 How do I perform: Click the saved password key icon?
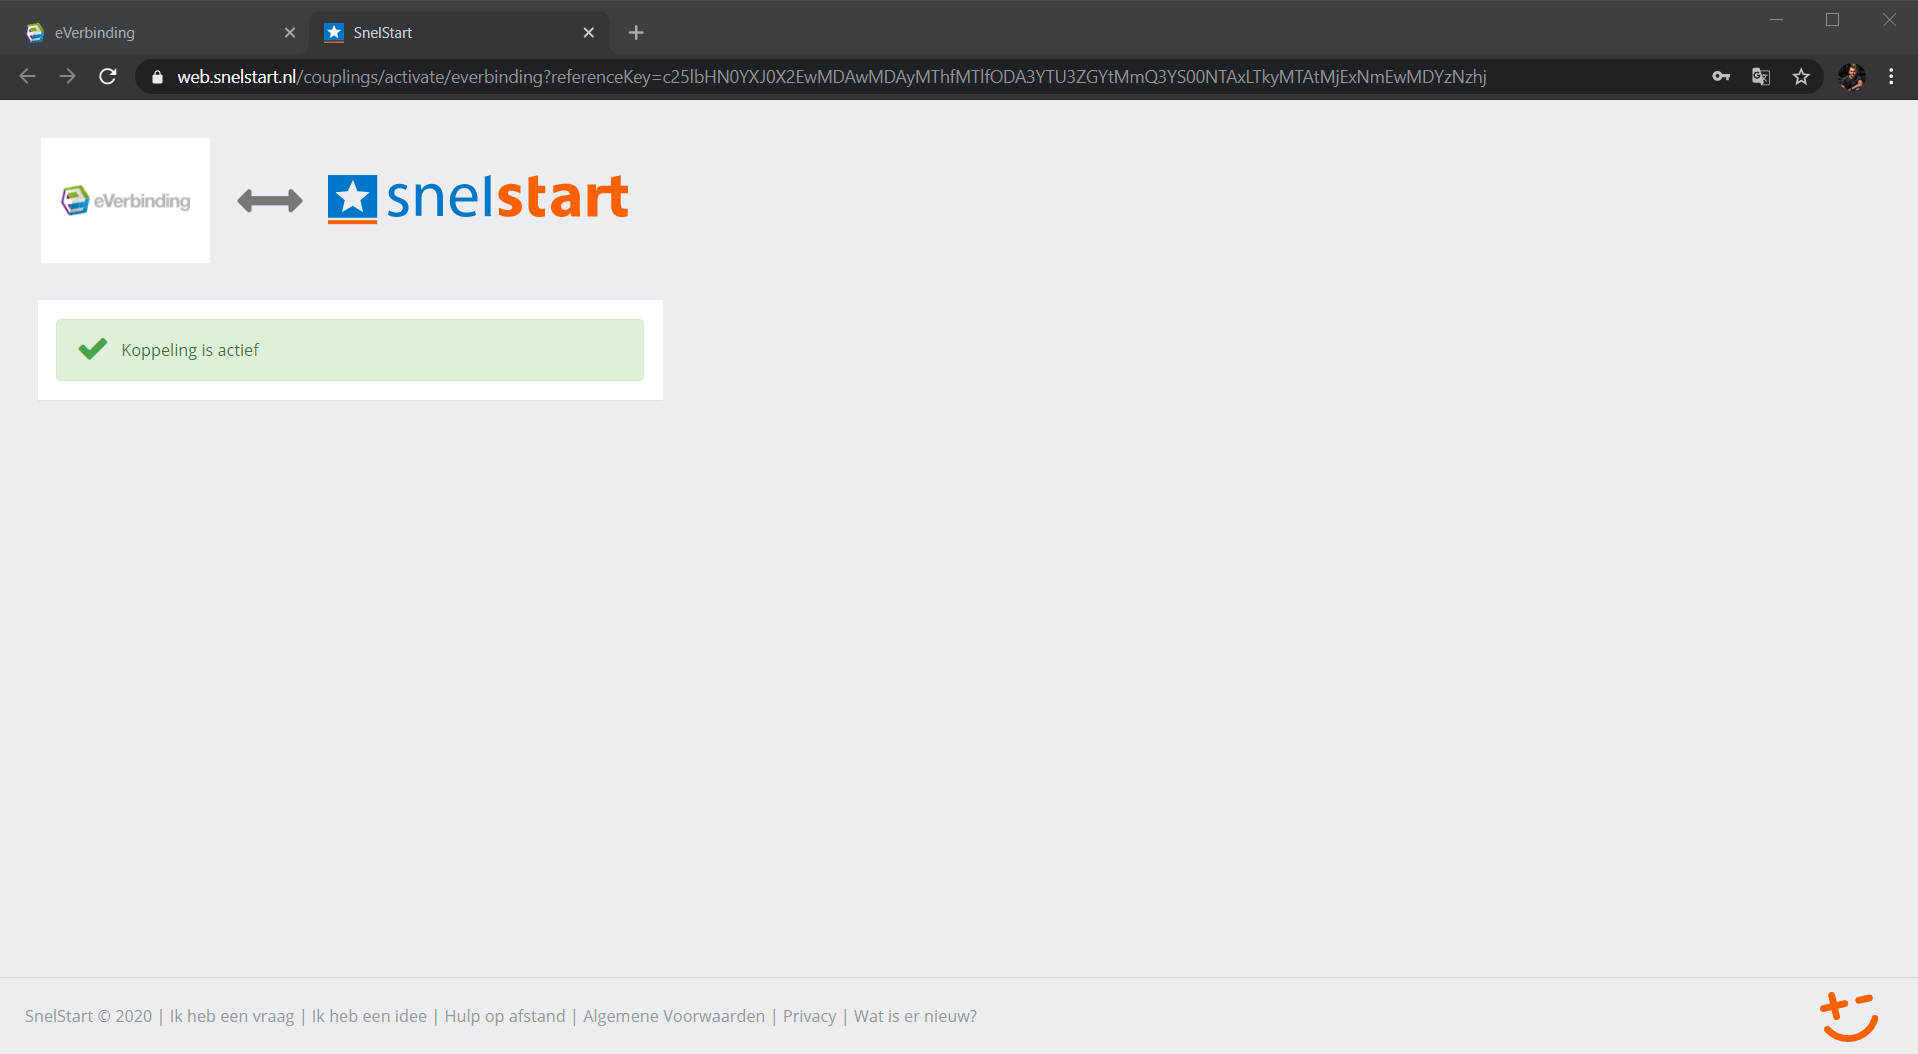coord(1721,77)
